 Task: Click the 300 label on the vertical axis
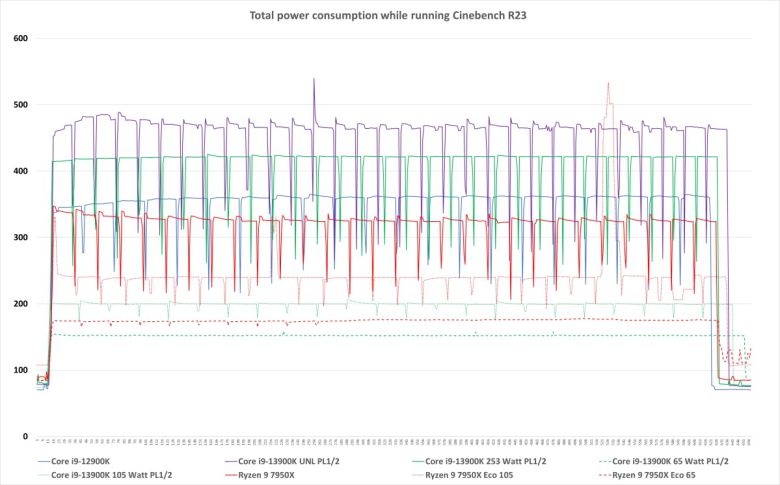21,237
